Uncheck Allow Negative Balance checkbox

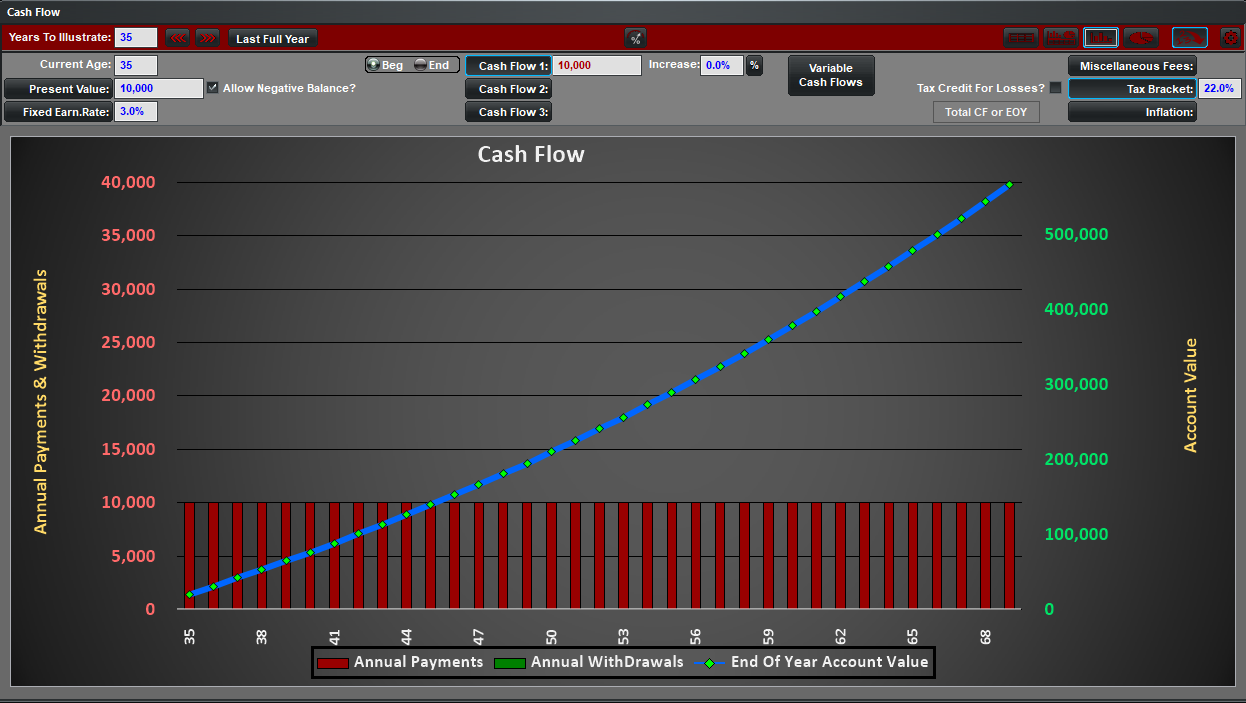tap(212, 88)
